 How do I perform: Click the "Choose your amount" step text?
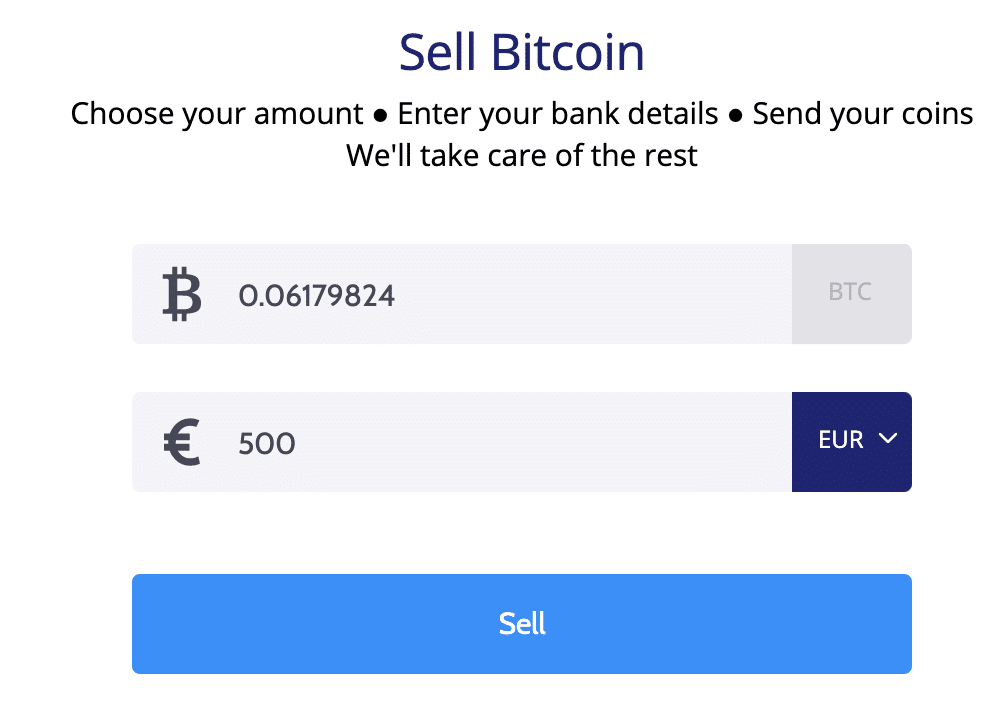[x=217, y=114]
